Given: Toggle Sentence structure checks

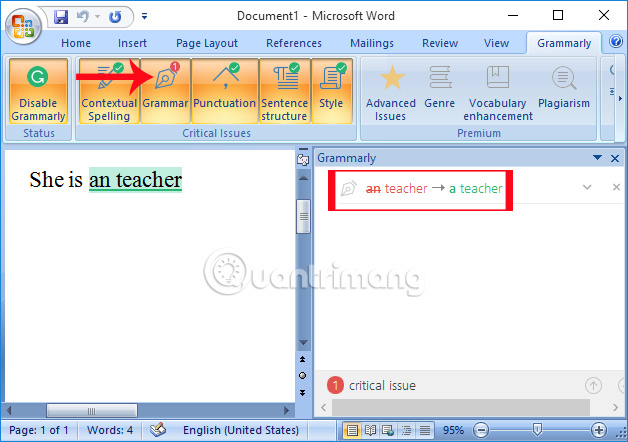Looking at the screenshot, I should click(284, 91).
